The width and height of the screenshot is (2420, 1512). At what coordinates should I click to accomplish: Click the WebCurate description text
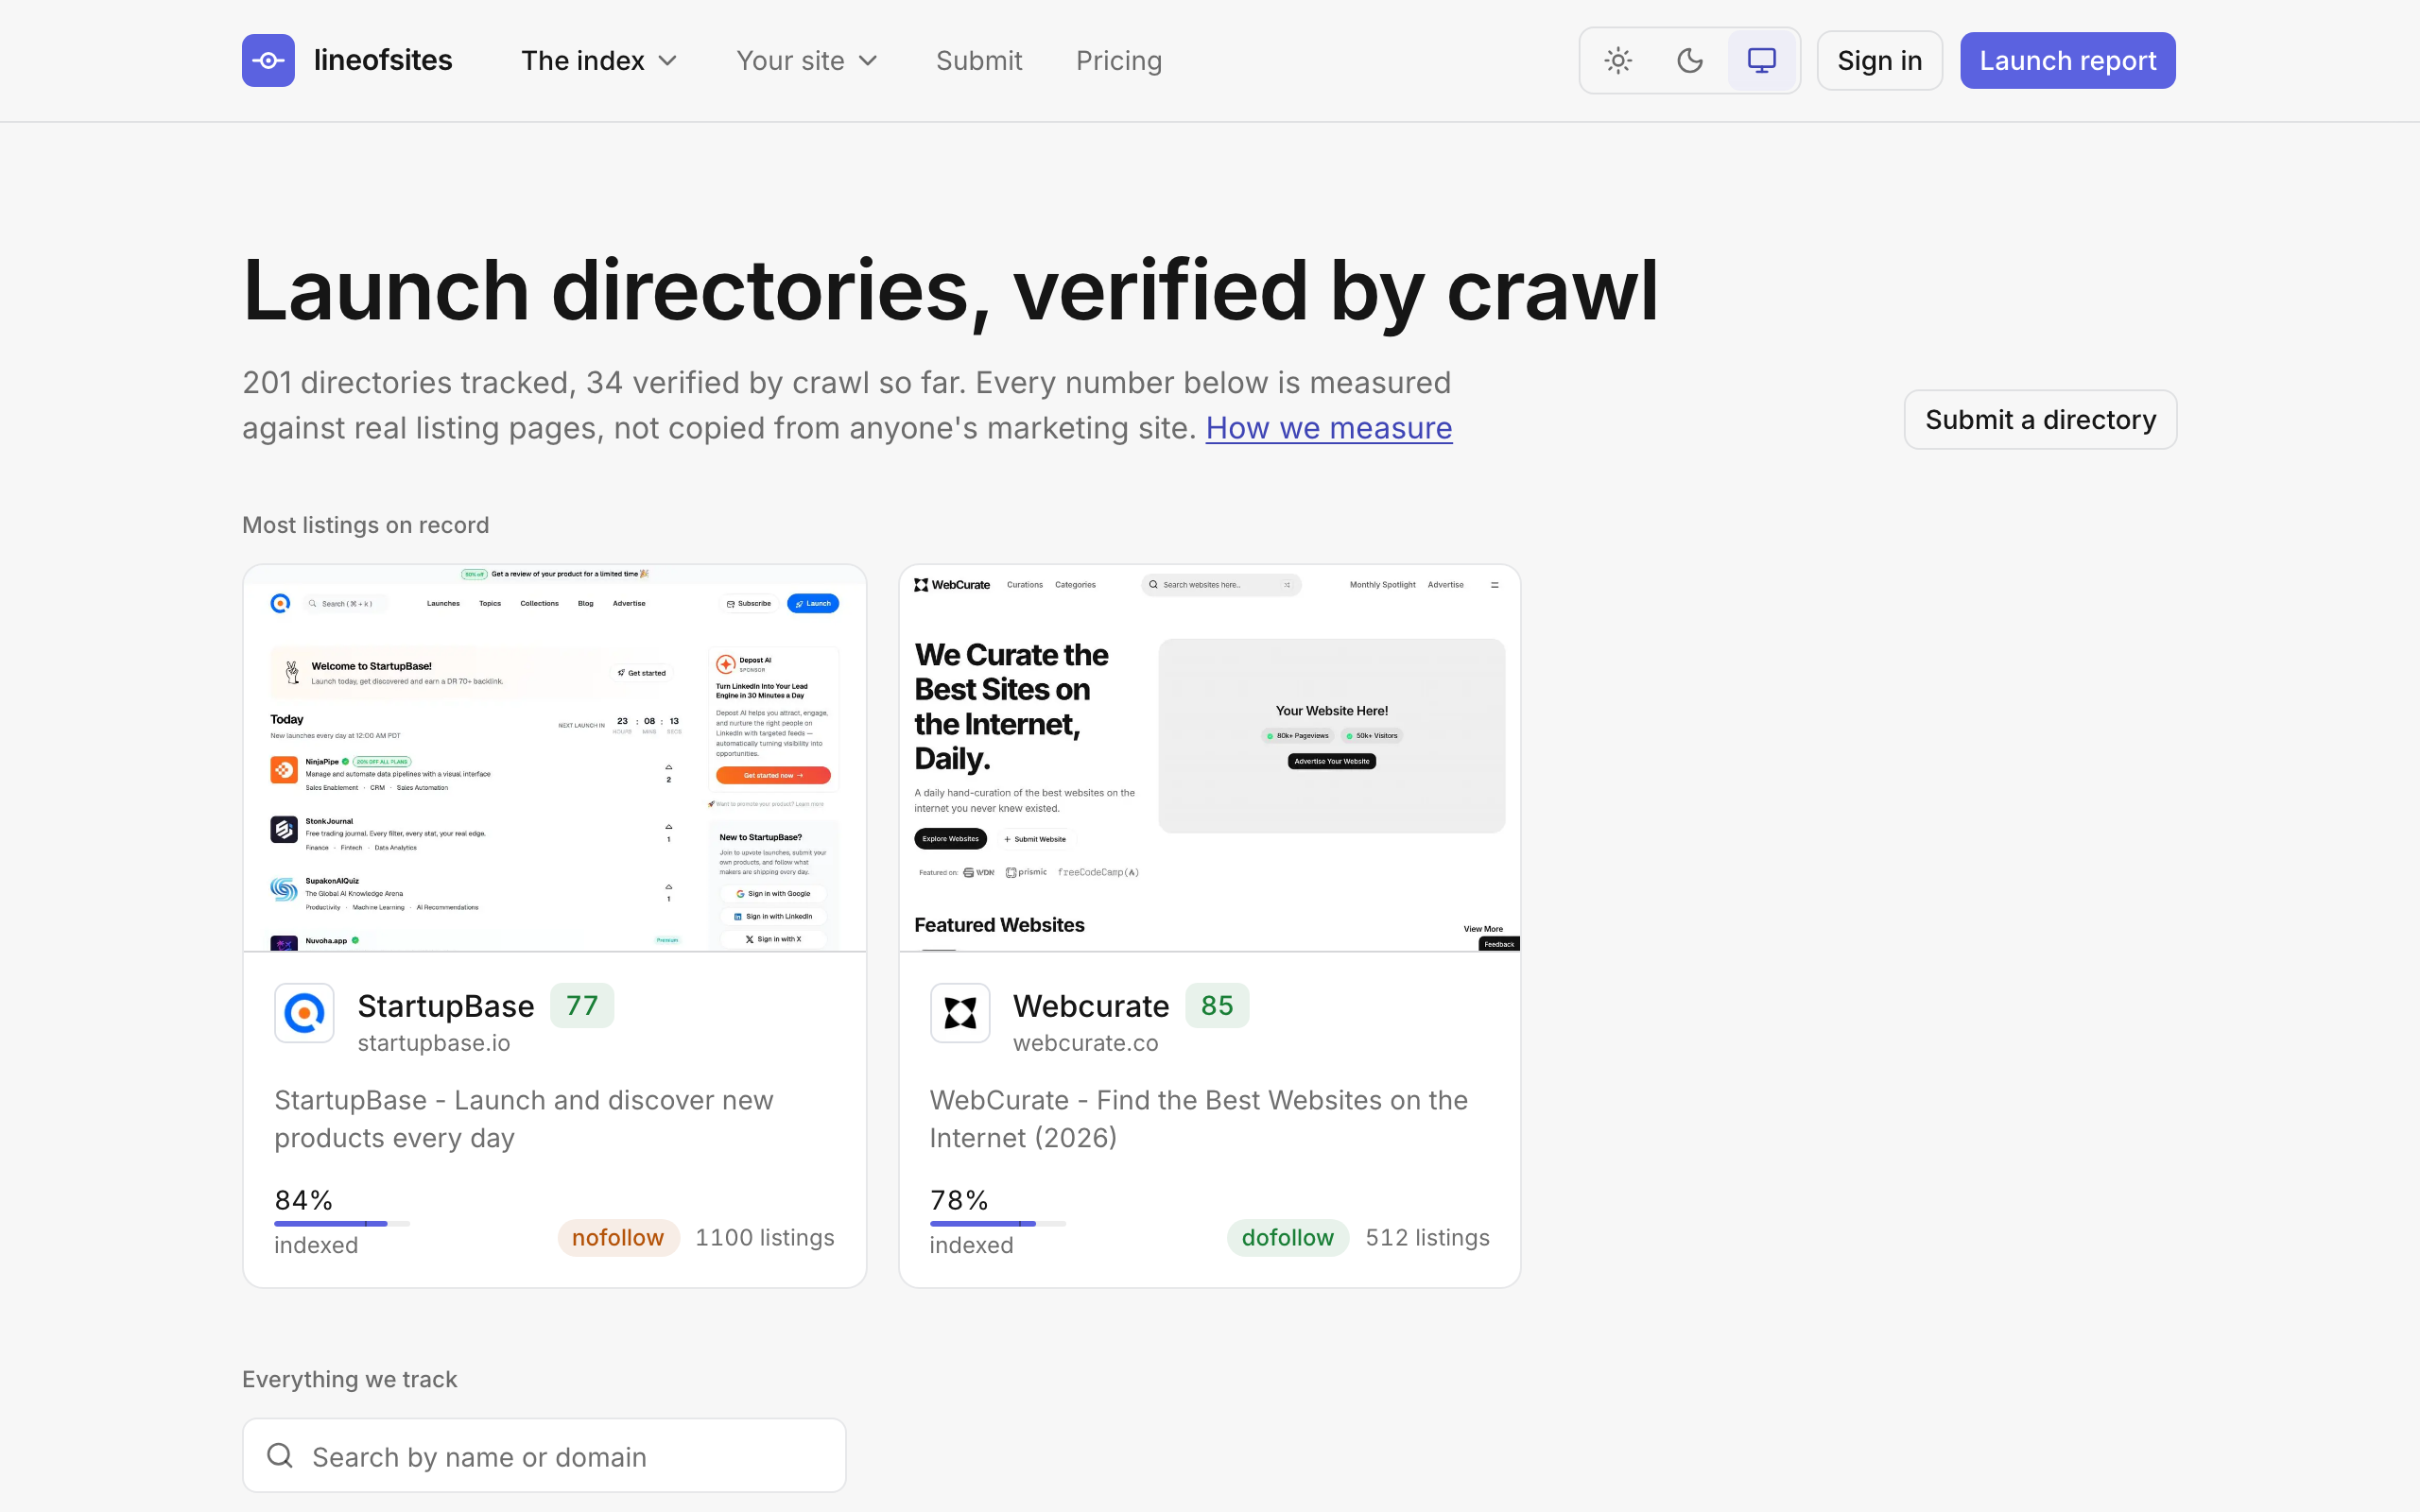click(x=1198, y=1119)
